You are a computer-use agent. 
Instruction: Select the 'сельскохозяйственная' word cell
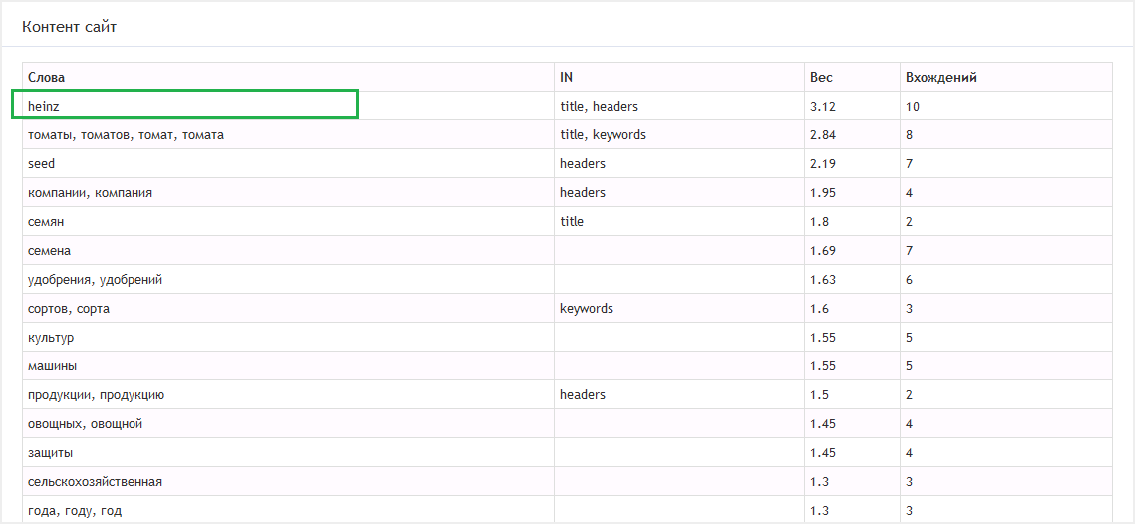tap(95, 482)
